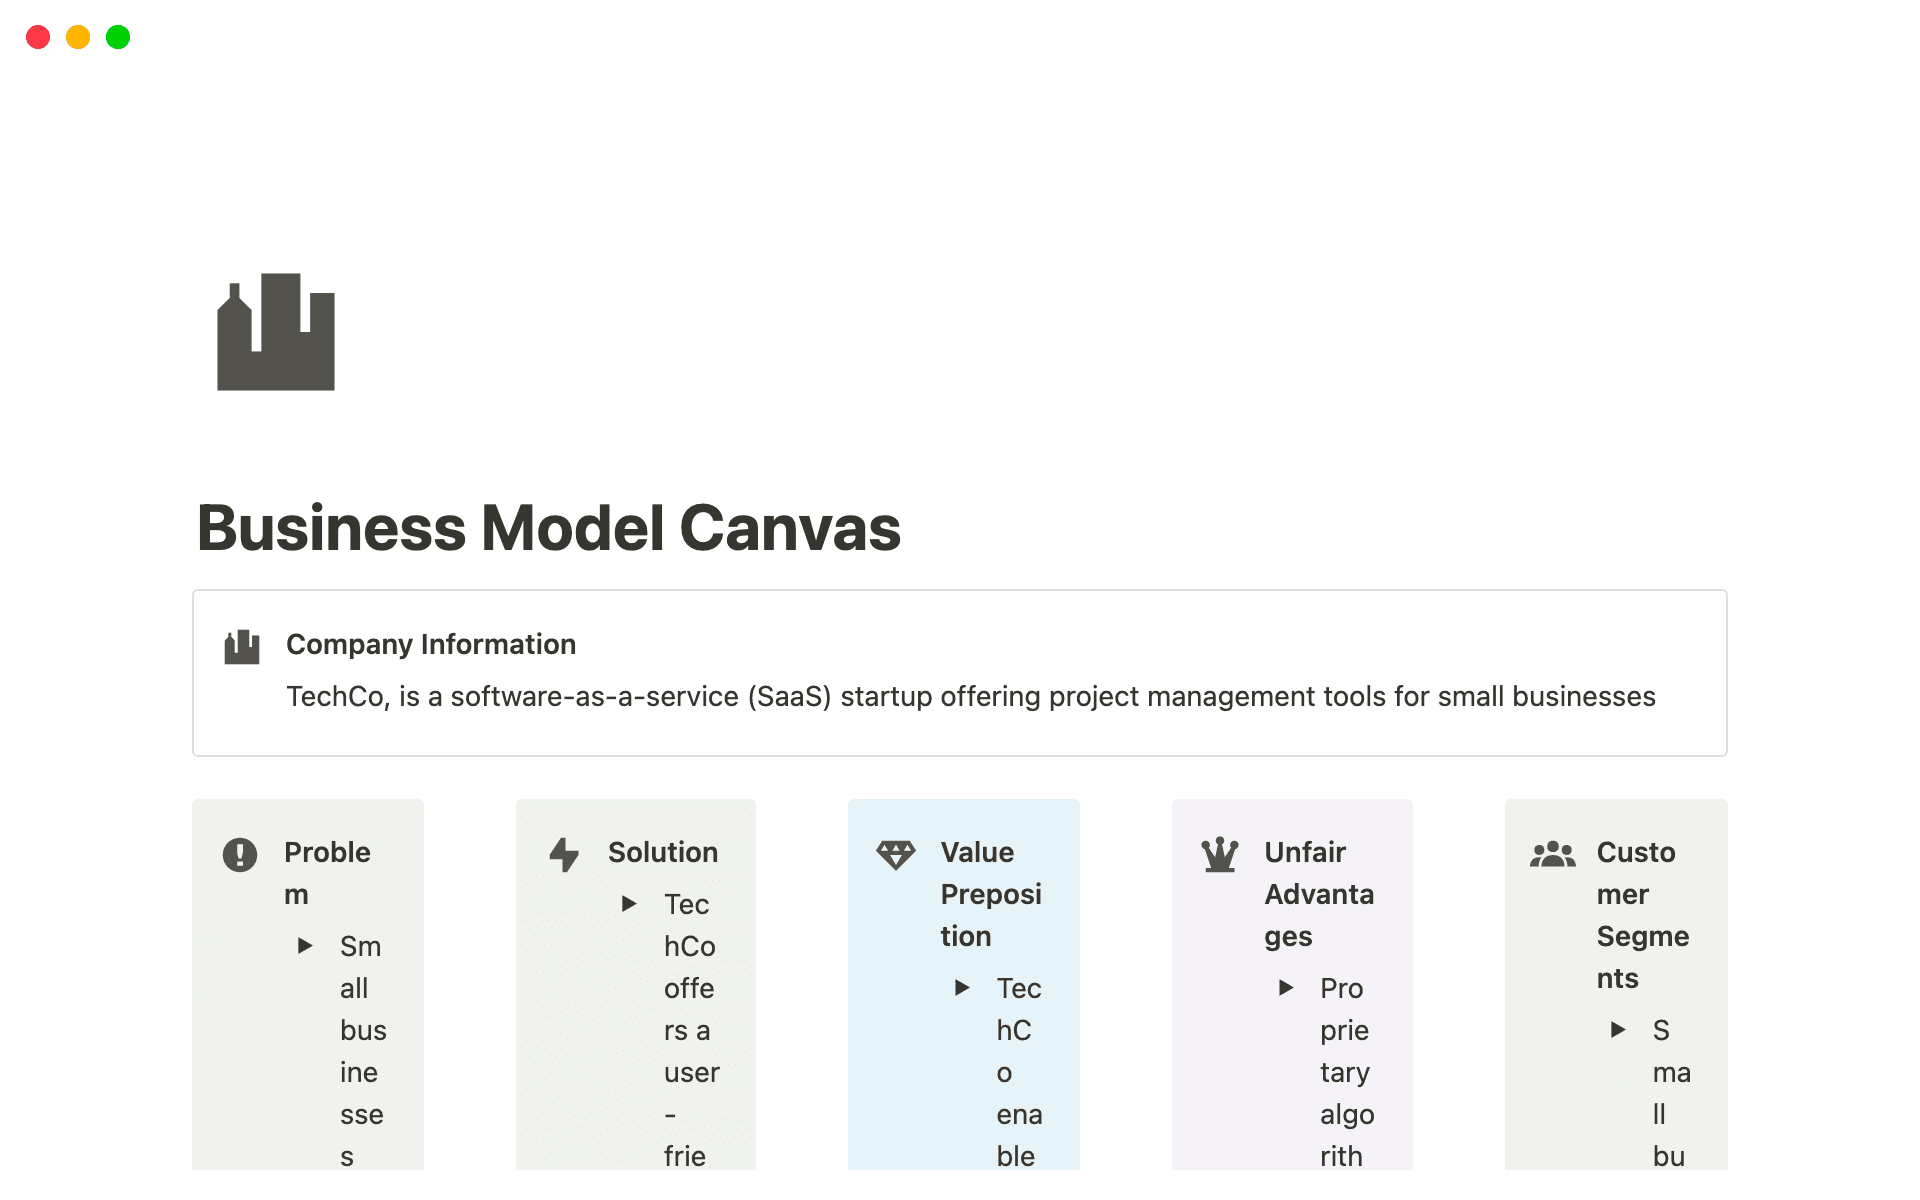Toggle the Customer Segments disclosure triangle
Image resolution: width=1920 pixels, height=1200 pixels.
[x=1618, y=1030]
